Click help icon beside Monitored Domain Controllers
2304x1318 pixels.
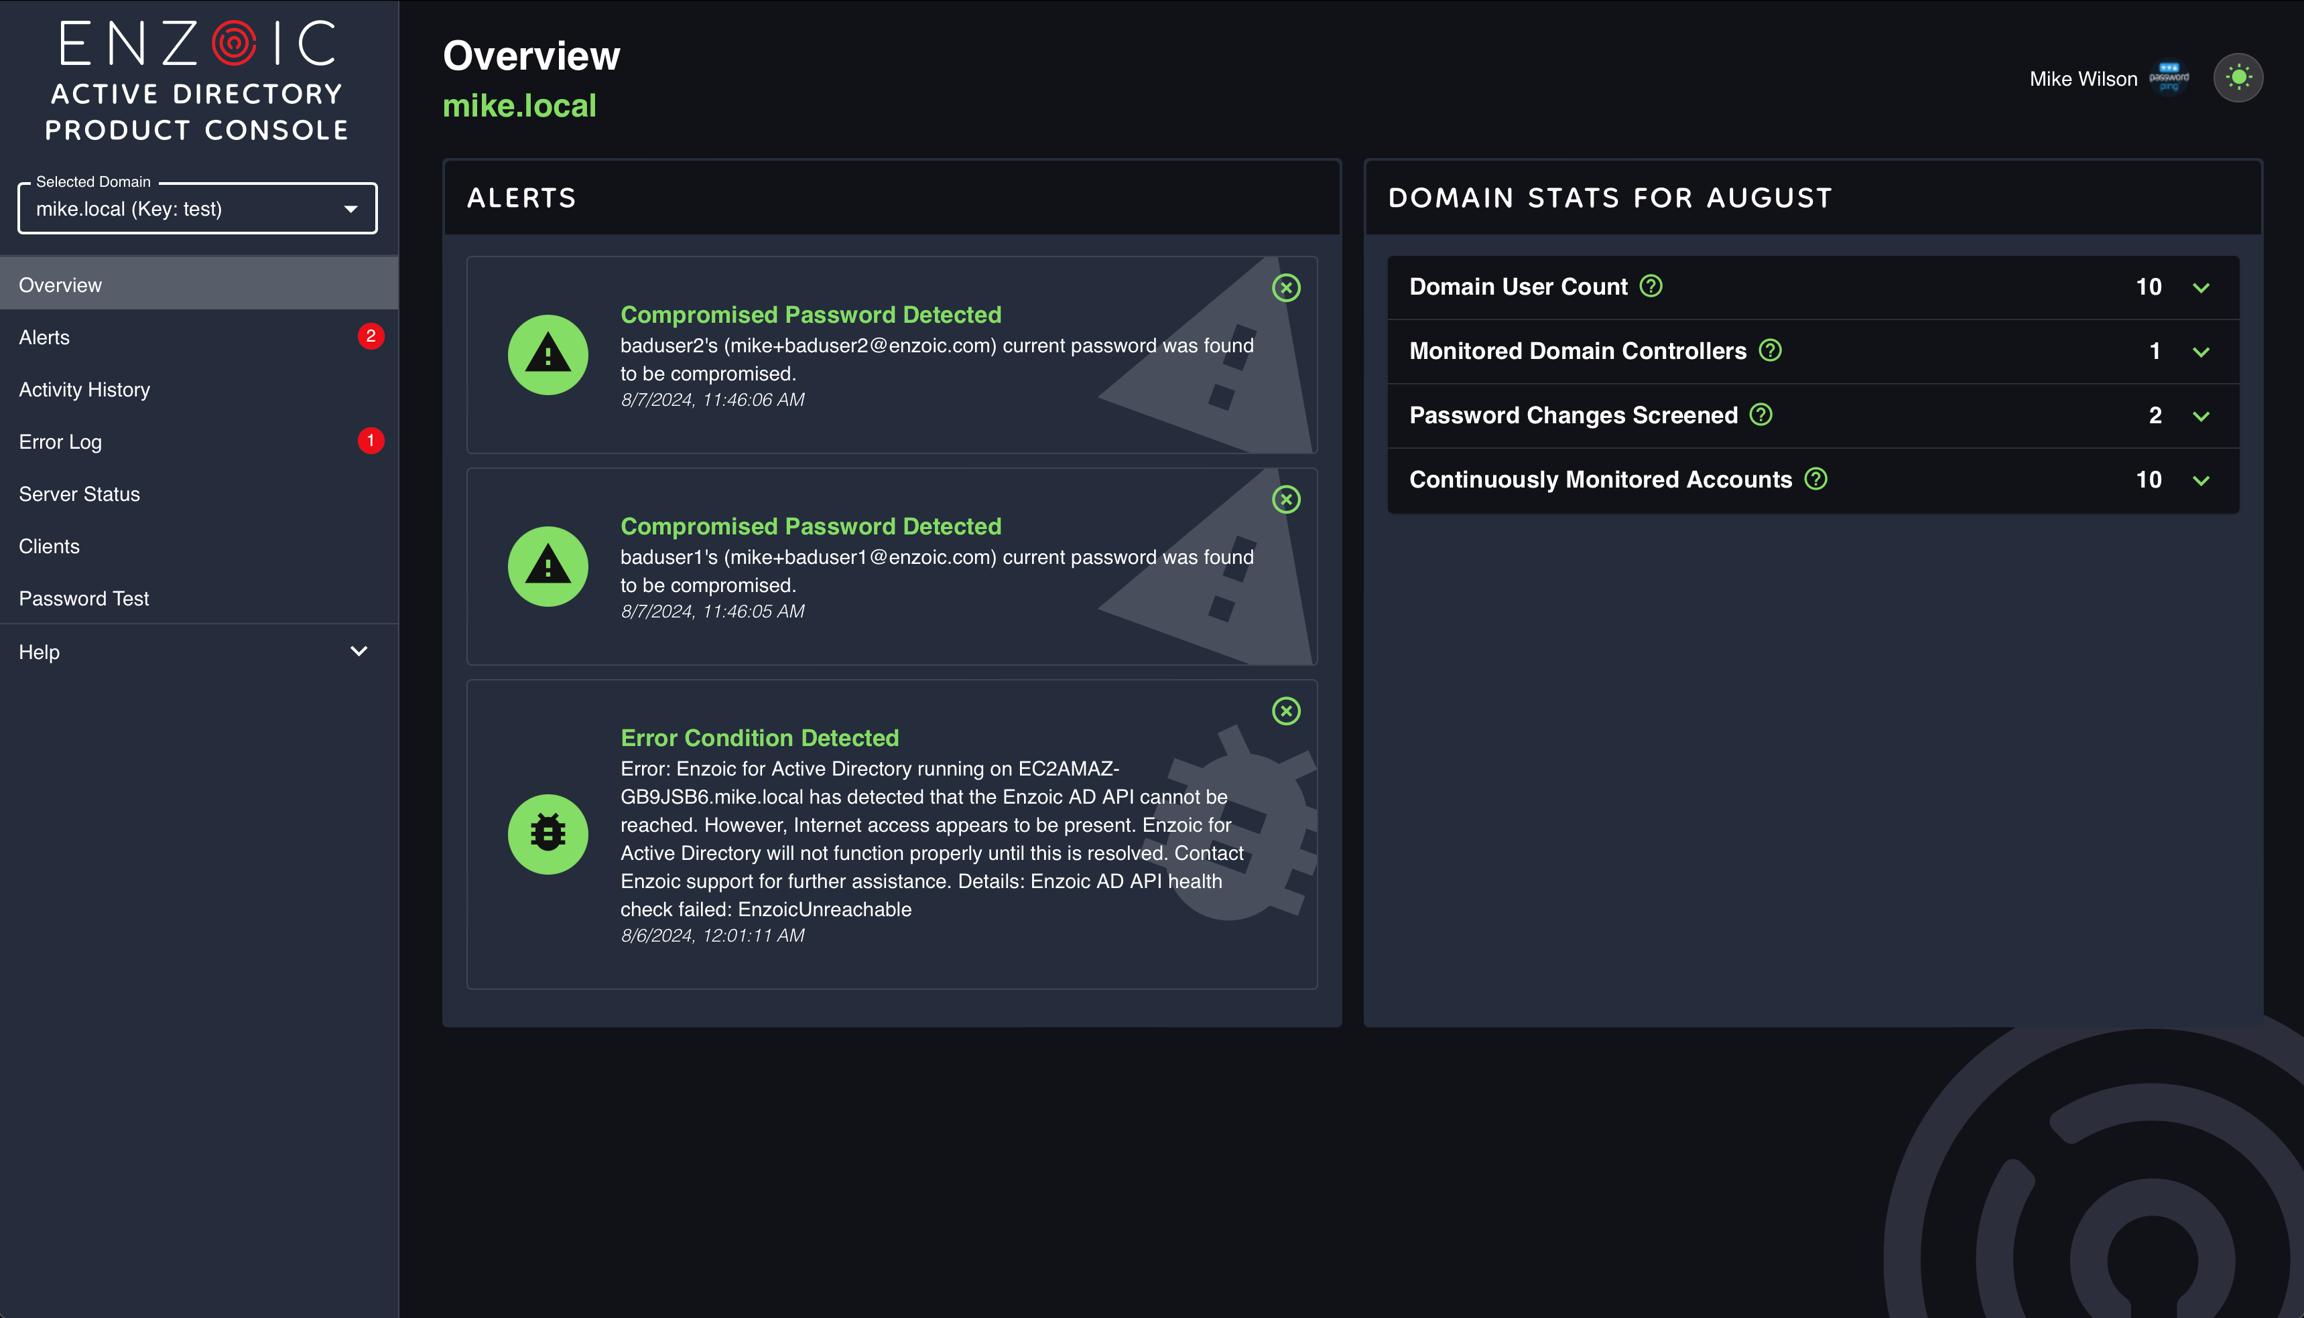pos(1770,351)
